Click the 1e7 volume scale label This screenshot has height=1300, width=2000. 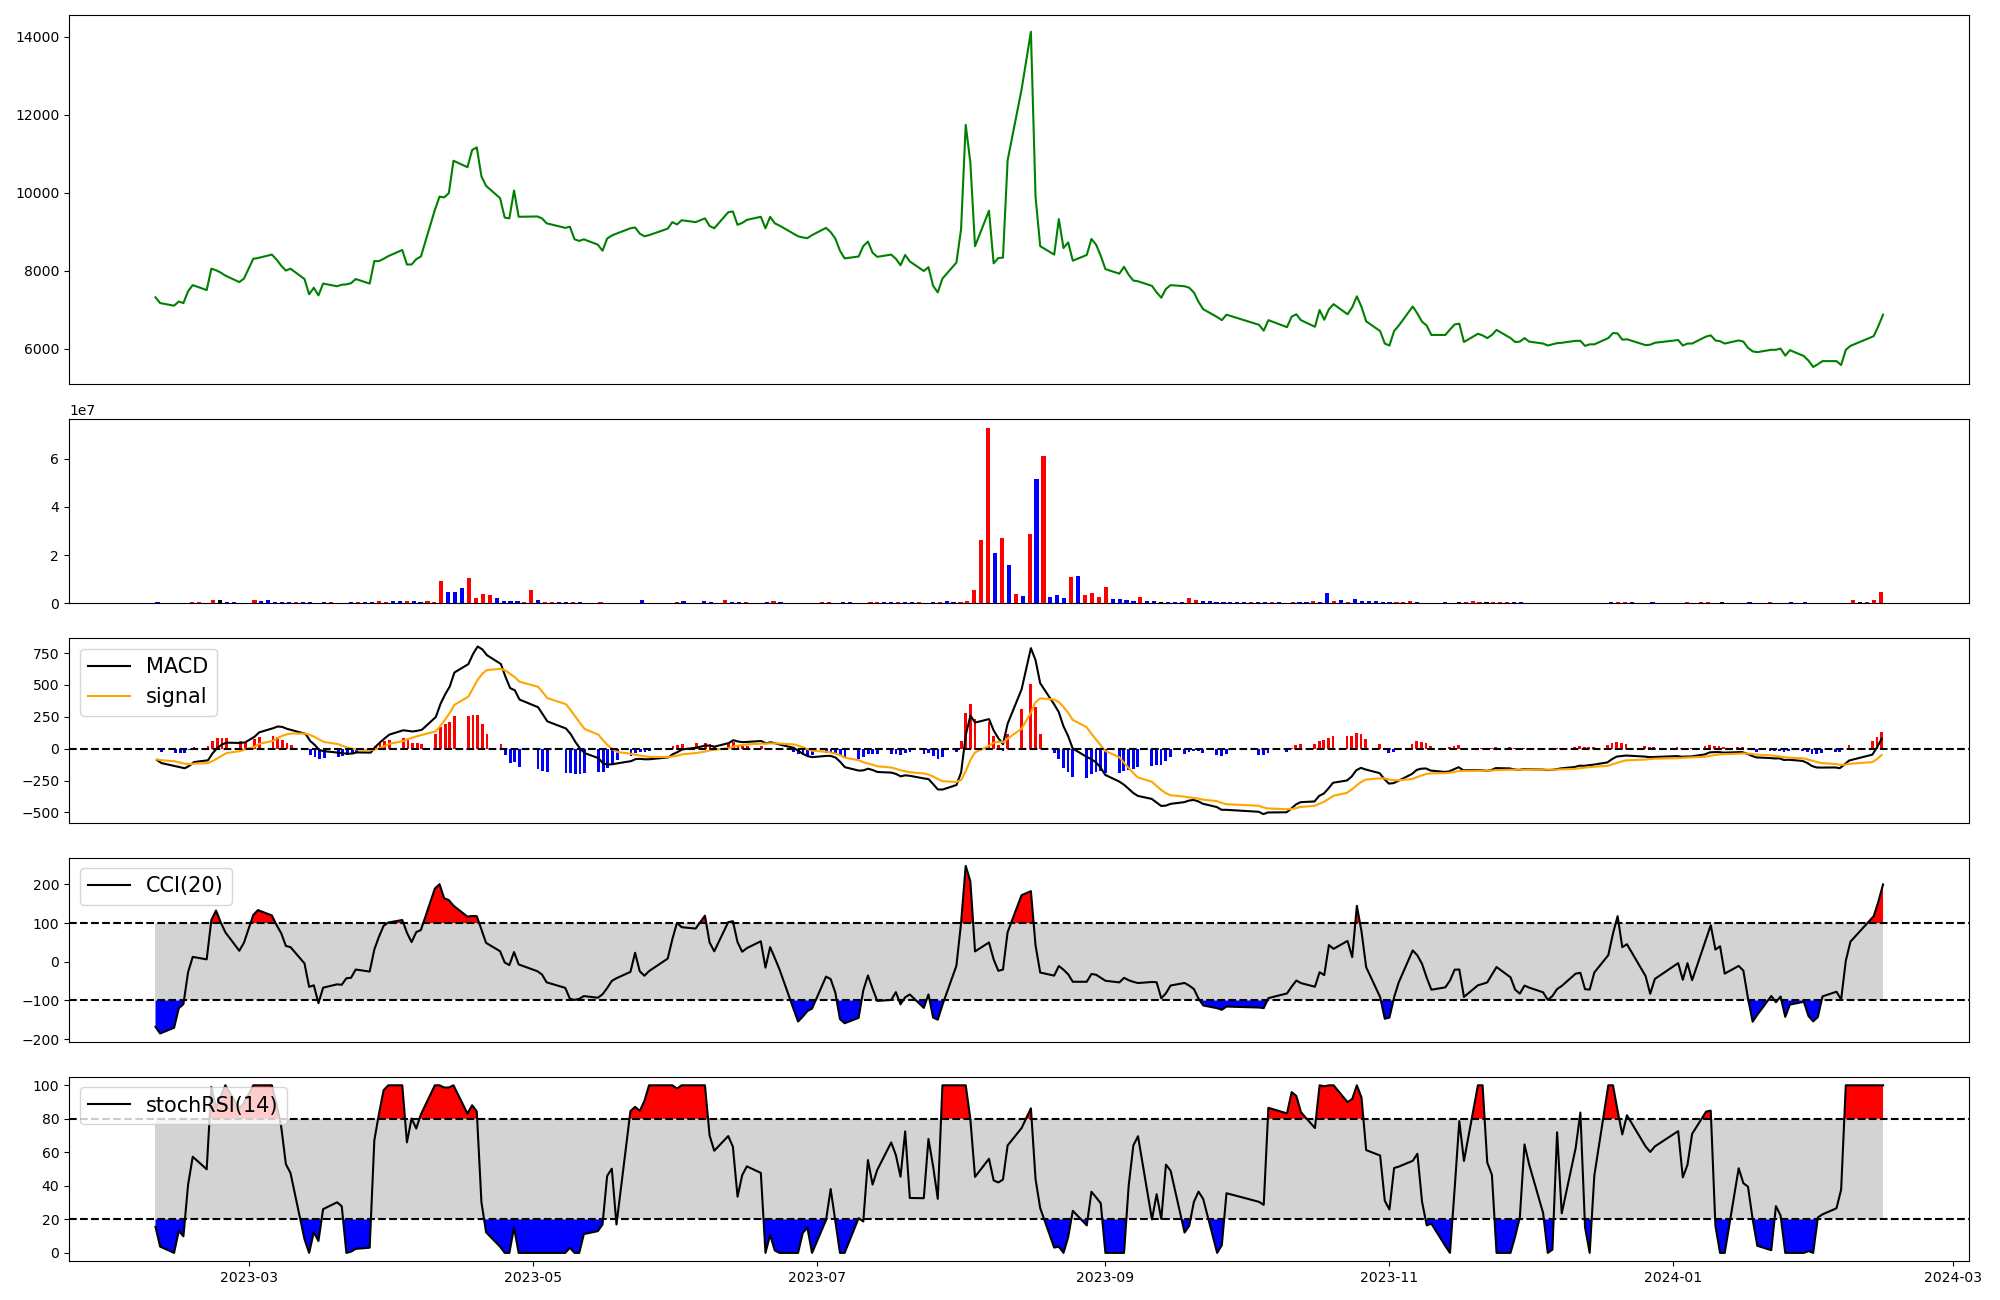click(x=82, y=410)
